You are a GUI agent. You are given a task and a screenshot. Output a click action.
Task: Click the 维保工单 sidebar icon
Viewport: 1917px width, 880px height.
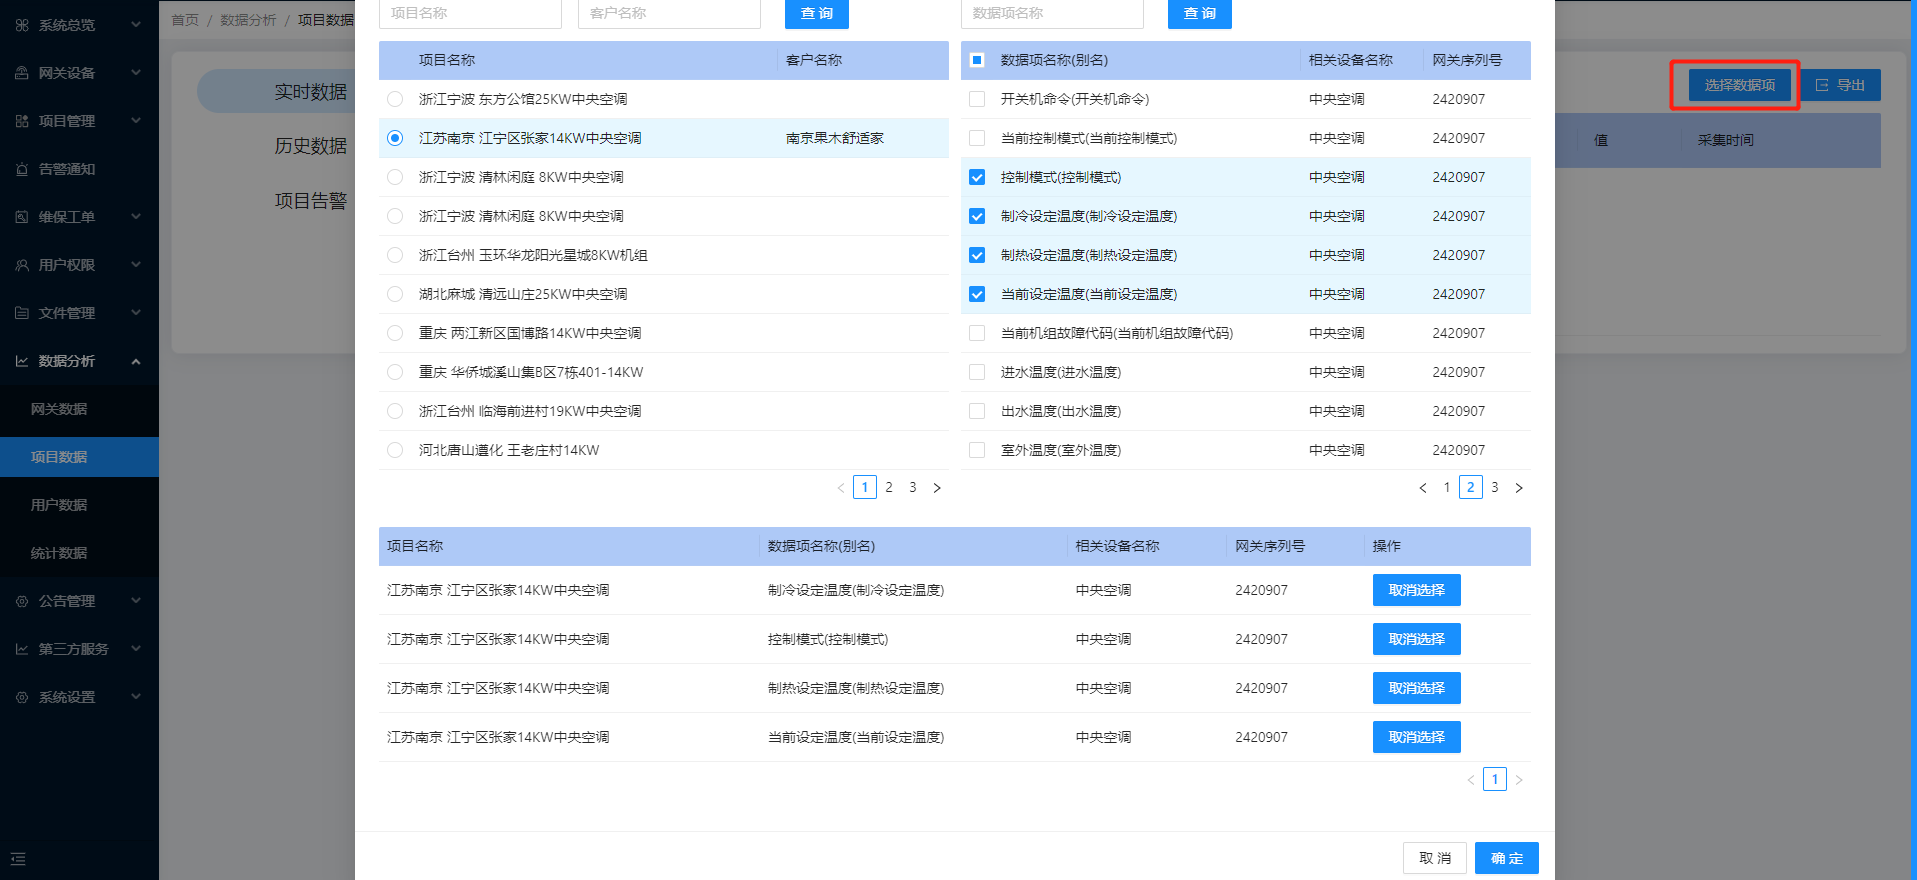point(22,217)
